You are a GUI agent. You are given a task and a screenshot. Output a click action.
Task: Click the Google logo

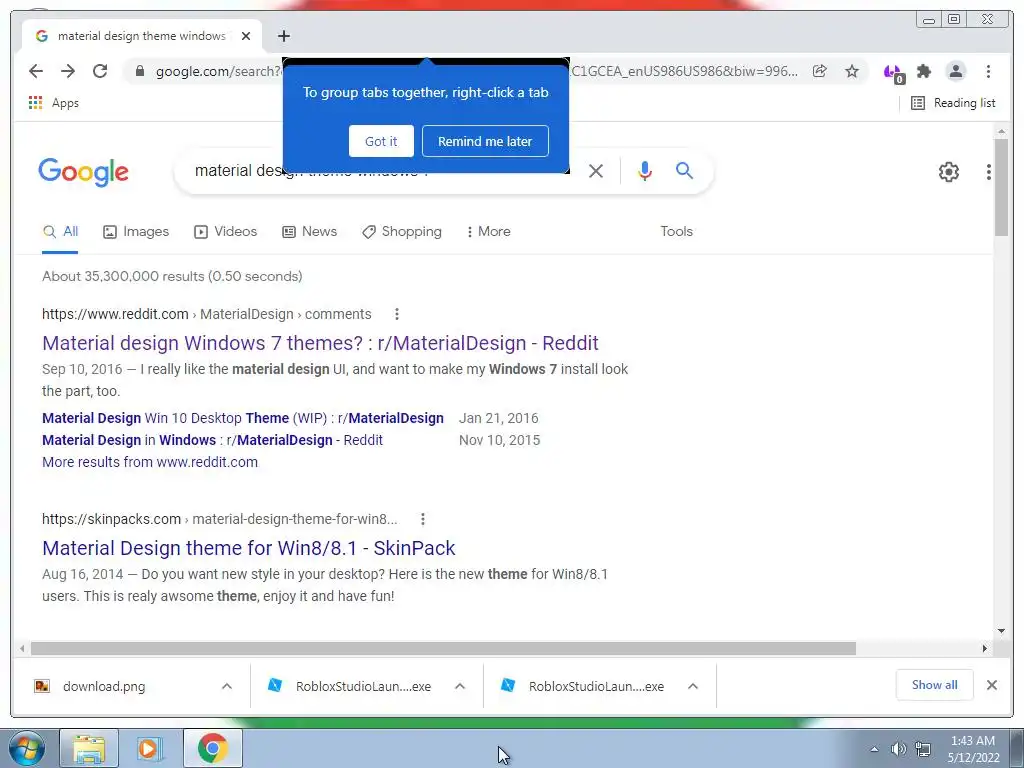point(84,172)
